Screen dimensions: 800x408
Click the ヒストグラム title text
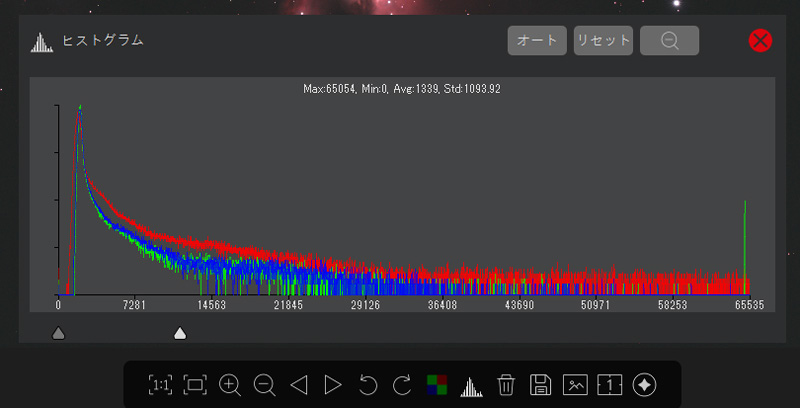pos(103,41)
